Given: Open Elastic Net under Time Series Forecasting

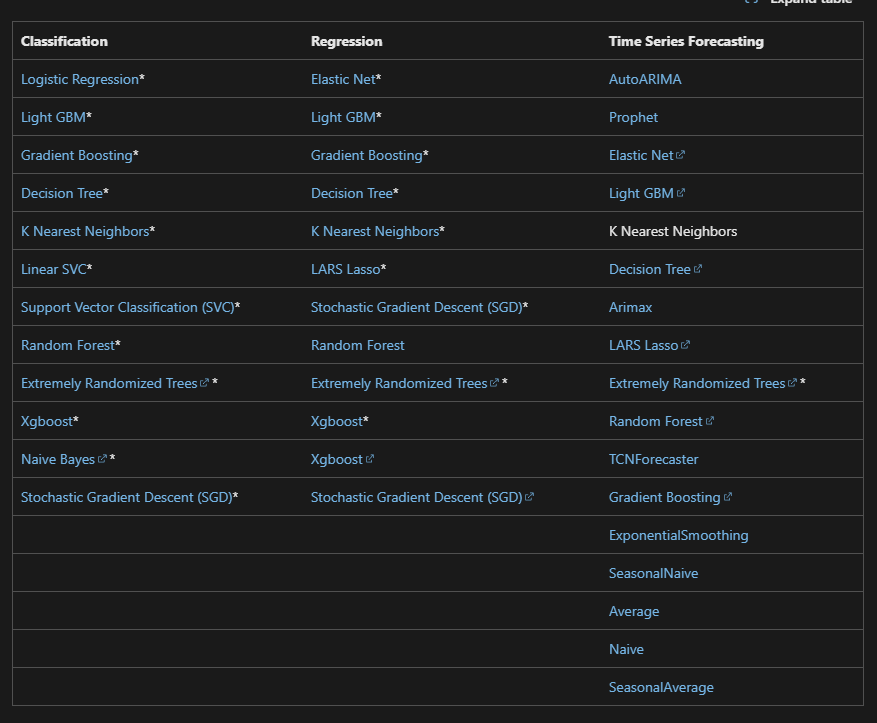Looking at the screenshot, I should click(x=647, y=155).
